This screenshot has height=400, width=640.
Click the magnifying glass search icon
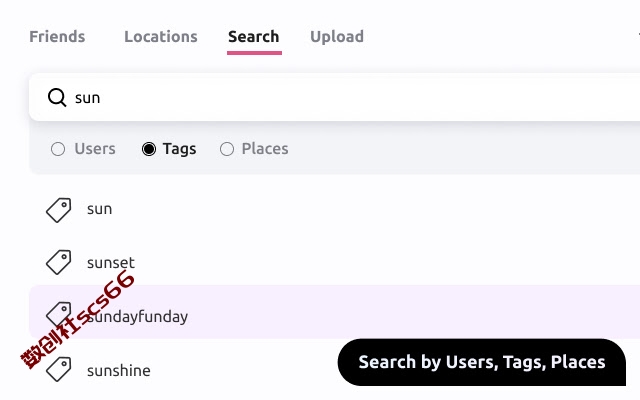click(x=57, y=98)
